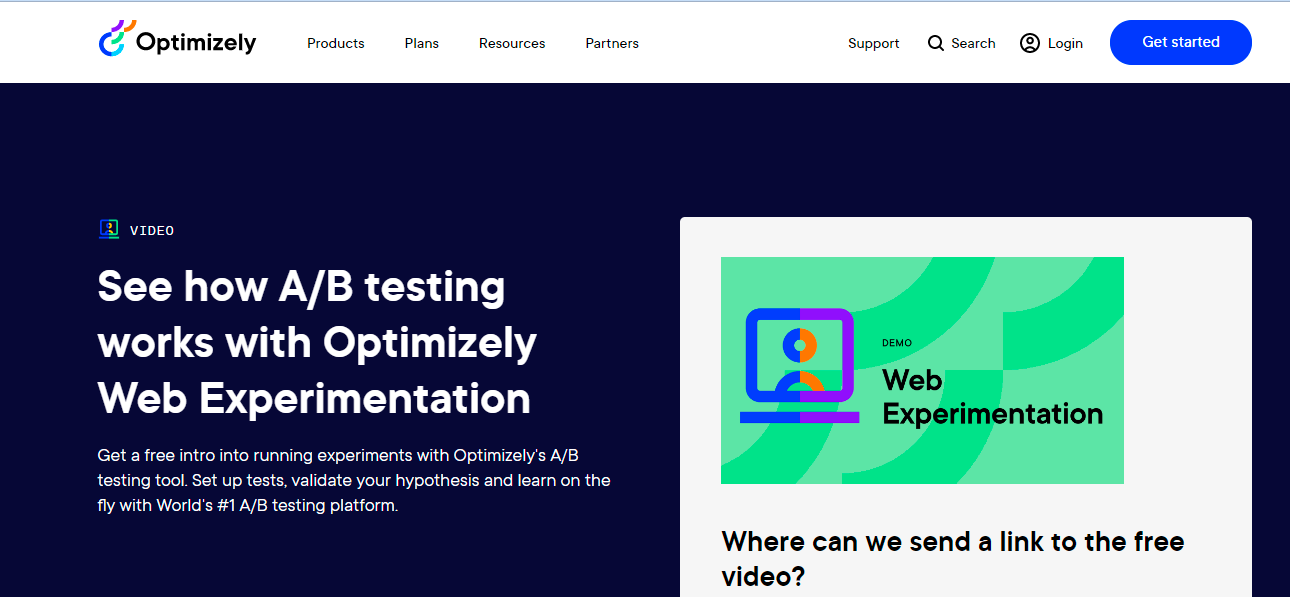Open the Products menu
The height and width of the screenshot is (597, 1290).
pos(336,43)
